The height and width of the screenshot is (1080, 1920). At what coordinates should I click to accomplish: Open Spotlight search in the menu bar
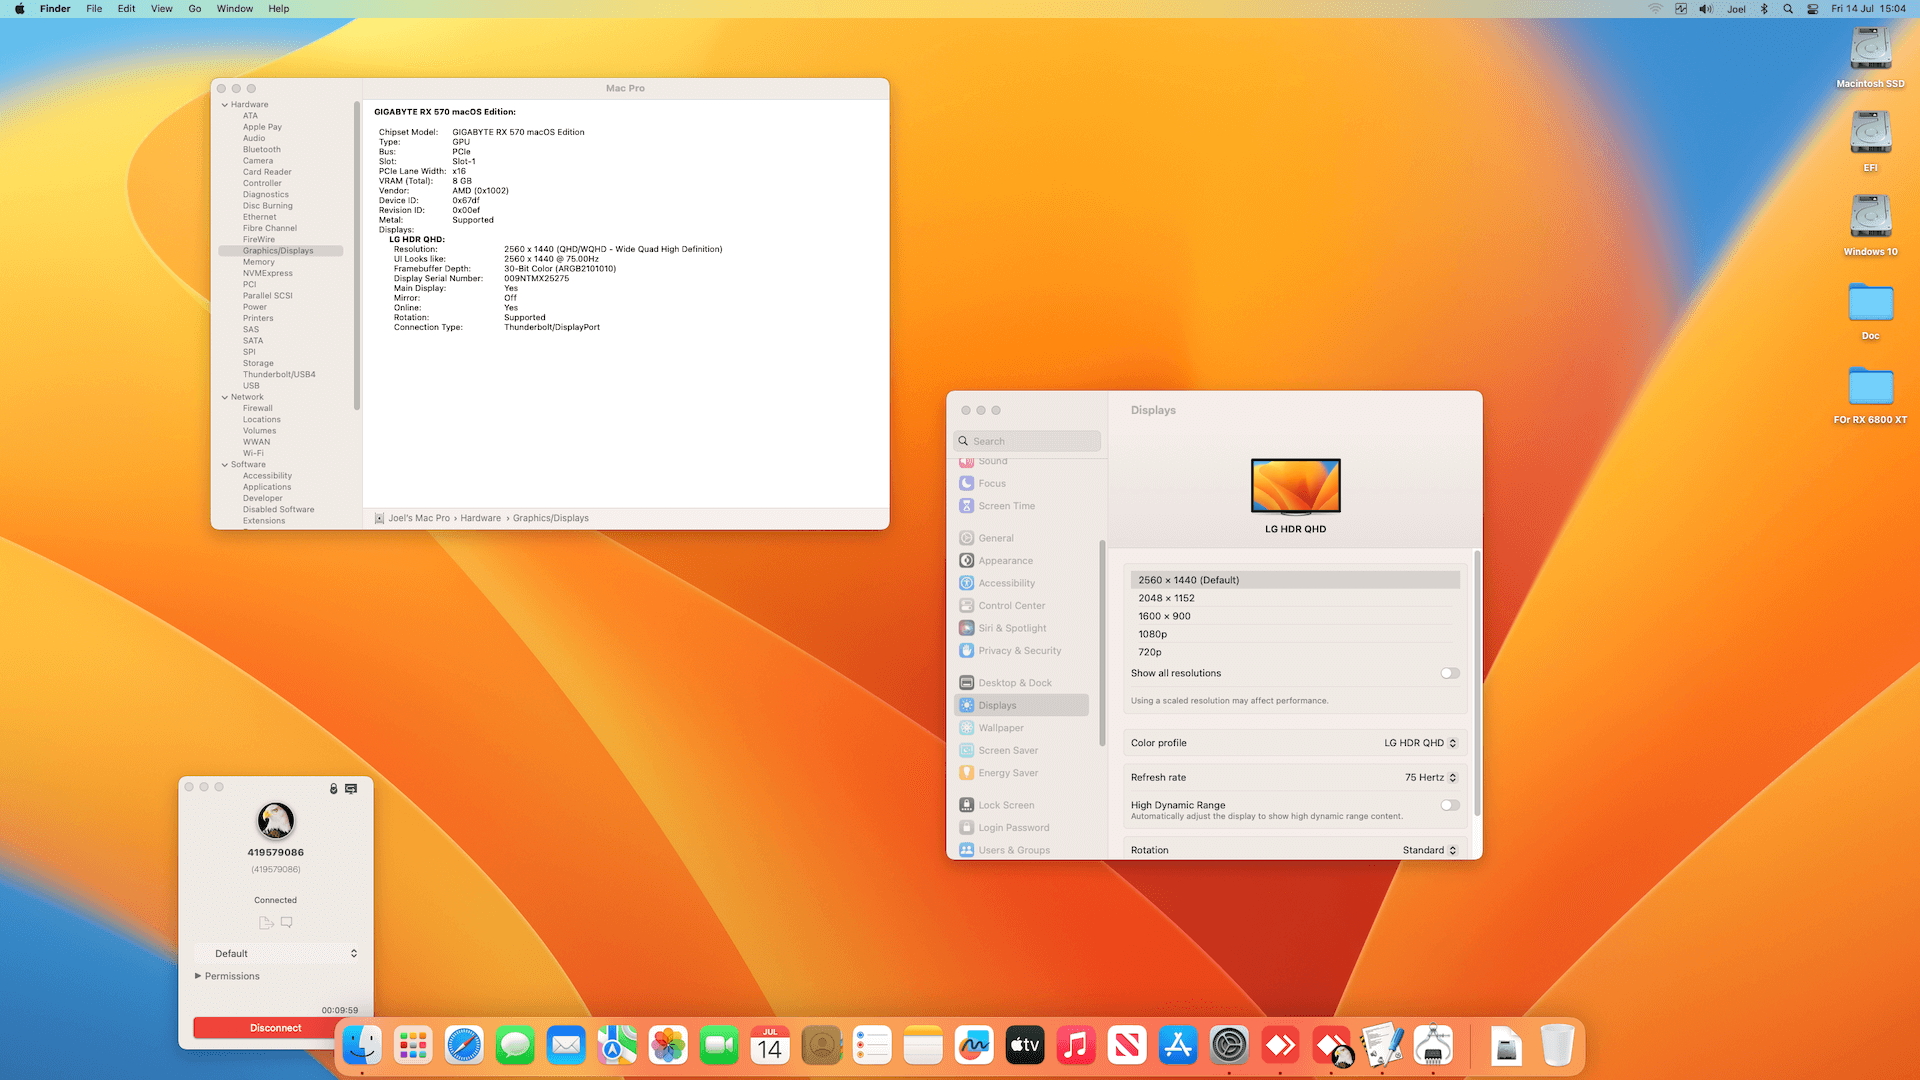(x=1788, y=9)
